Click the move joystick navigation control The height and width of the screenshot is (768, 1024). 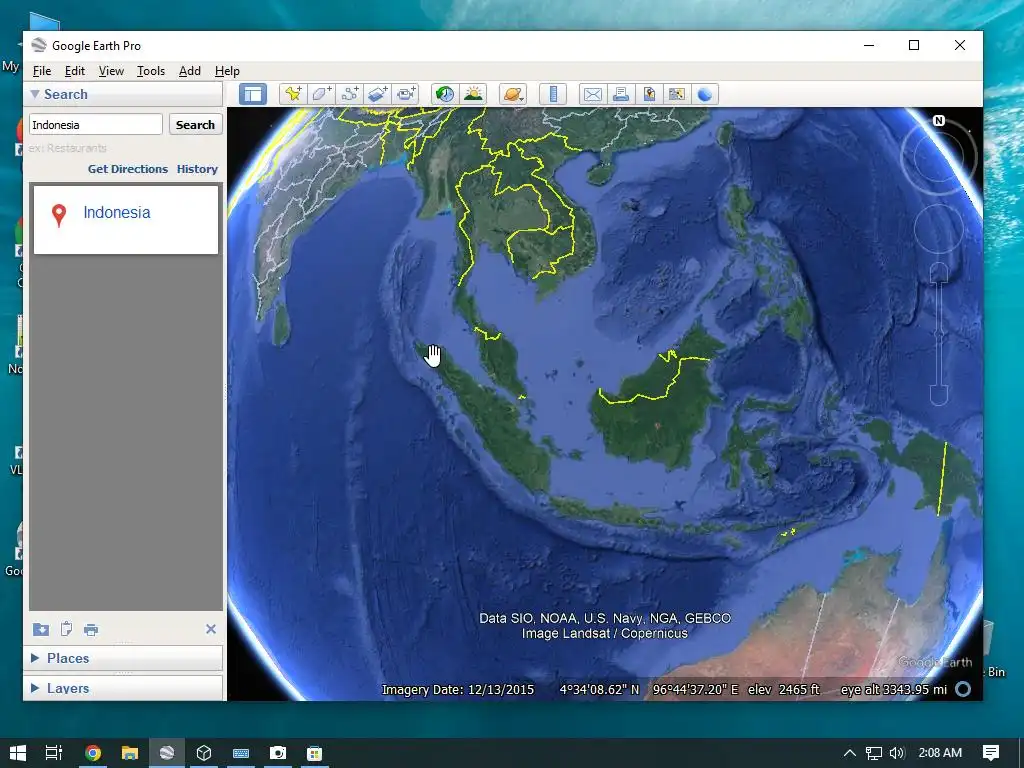pyautogui.click(x=938, y=229)
